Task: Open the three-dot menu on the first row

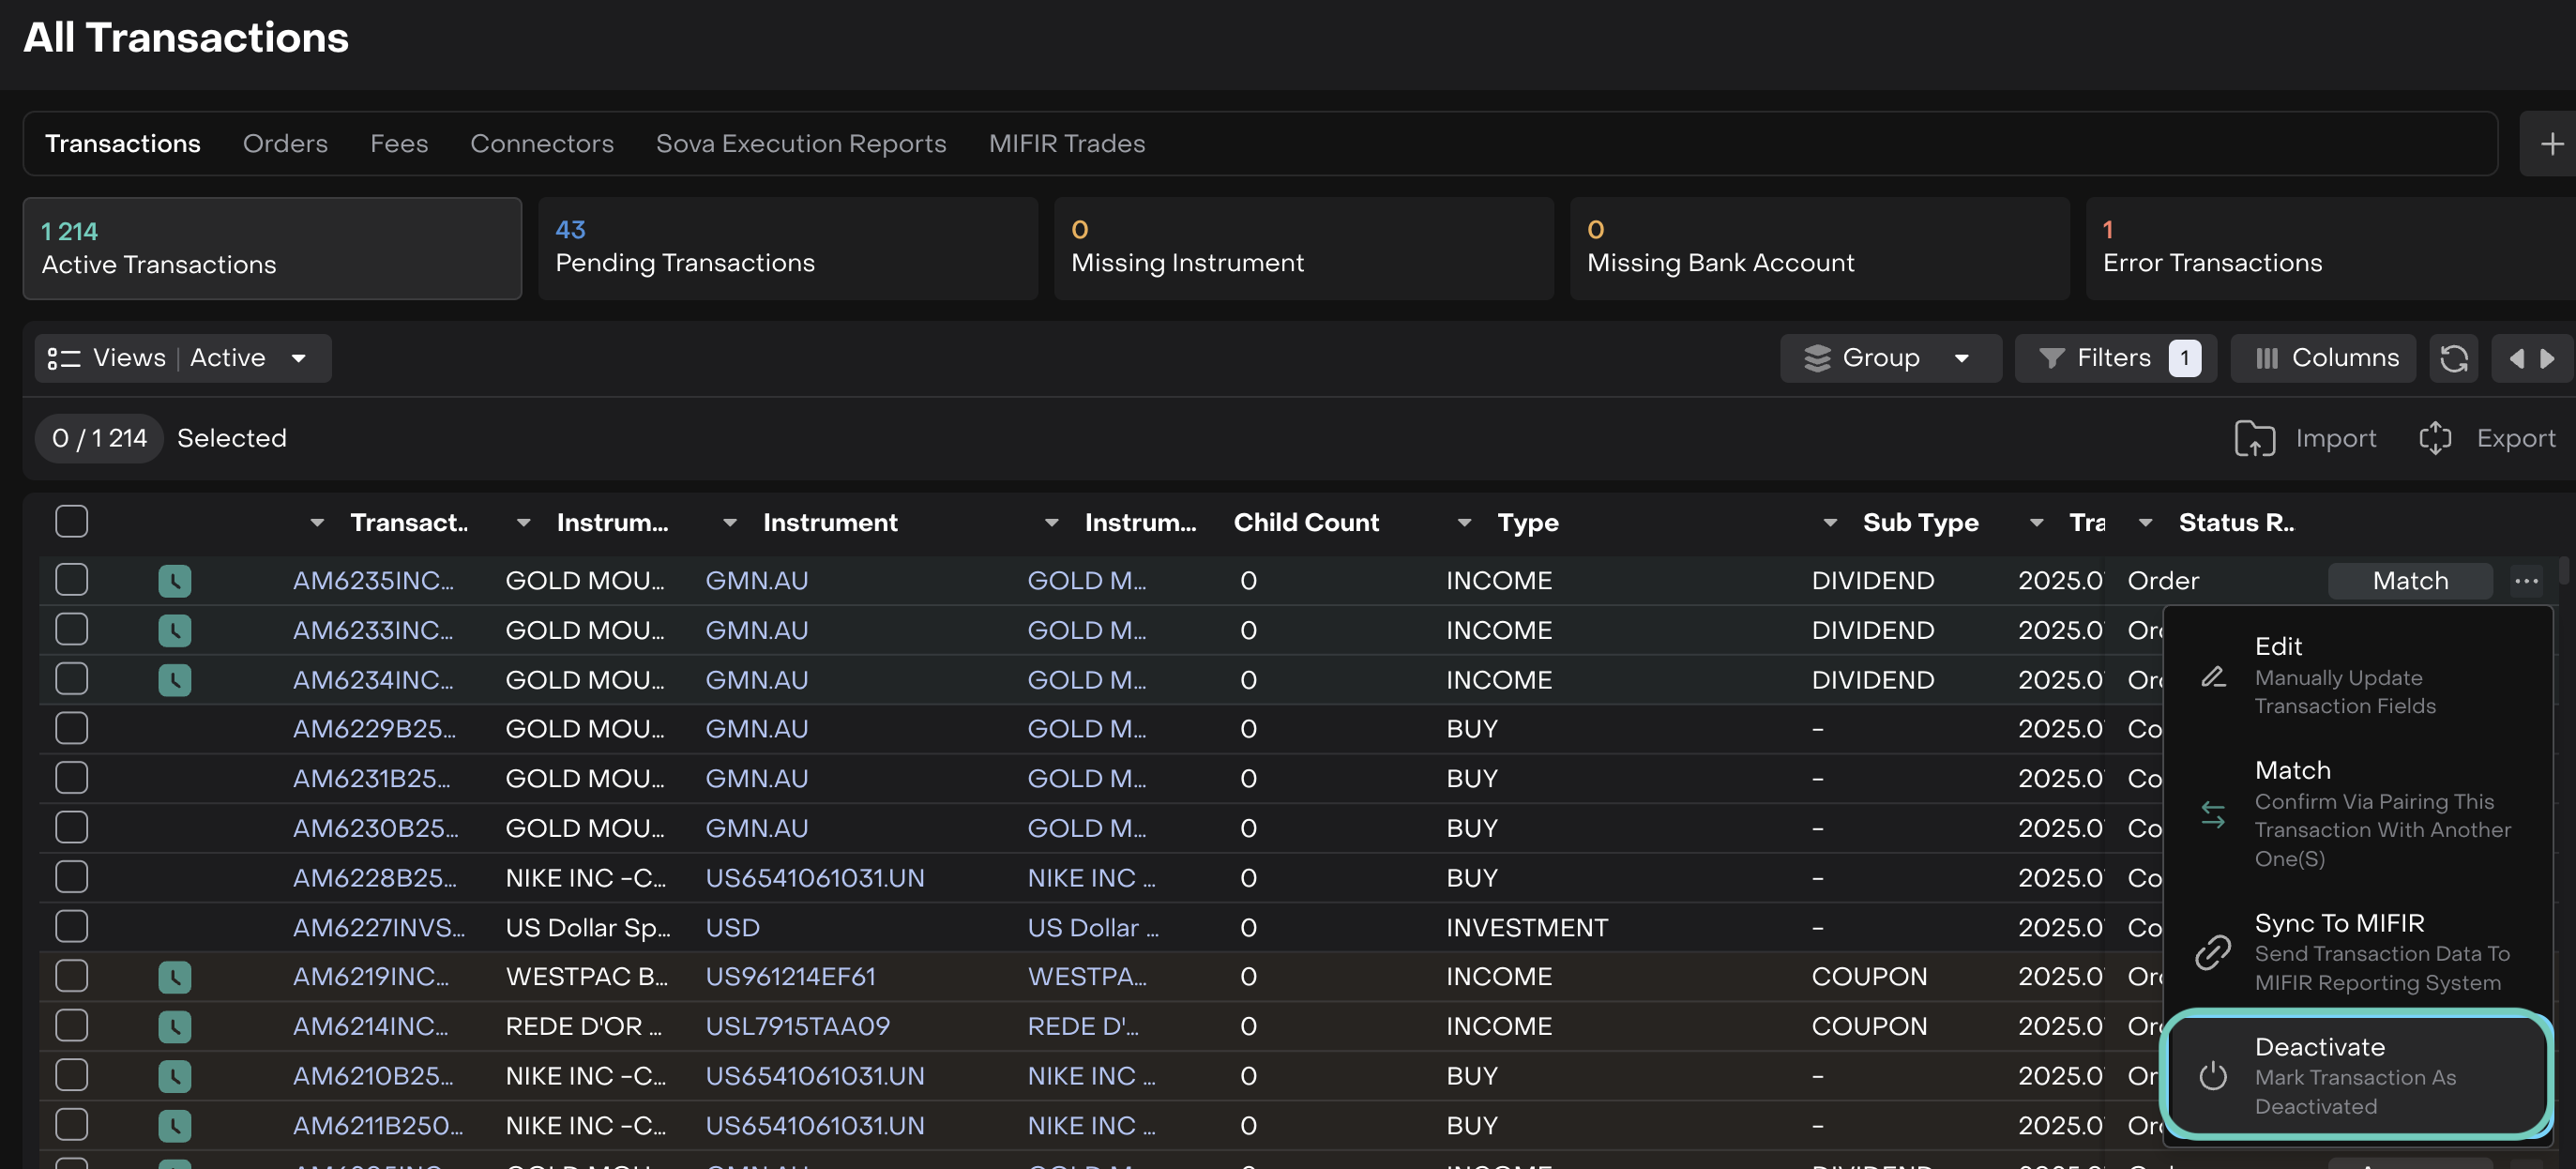Action: click(x=2526, y=581)
